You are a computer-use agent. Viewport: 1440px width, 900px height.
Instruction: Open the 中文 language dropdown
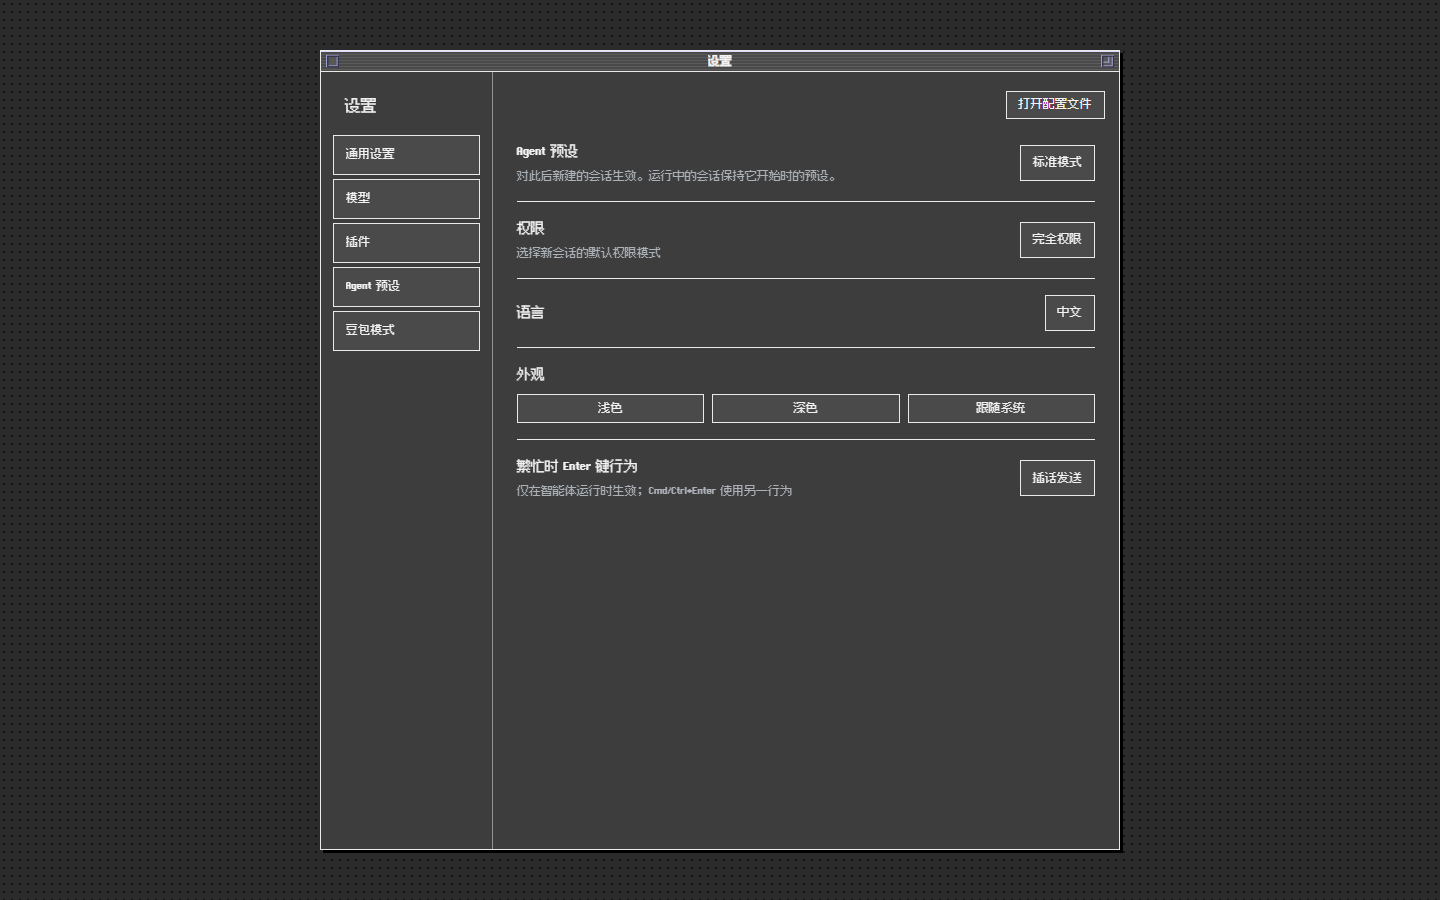(1069, 313)
